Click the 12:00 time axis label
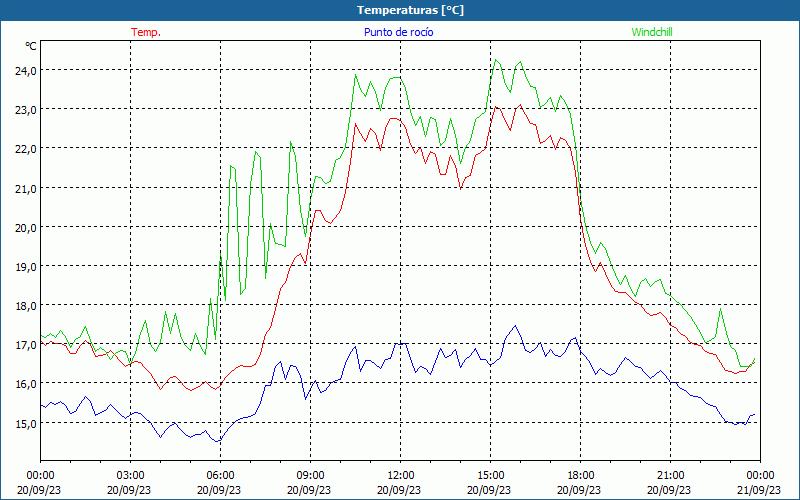 (401, 476)
